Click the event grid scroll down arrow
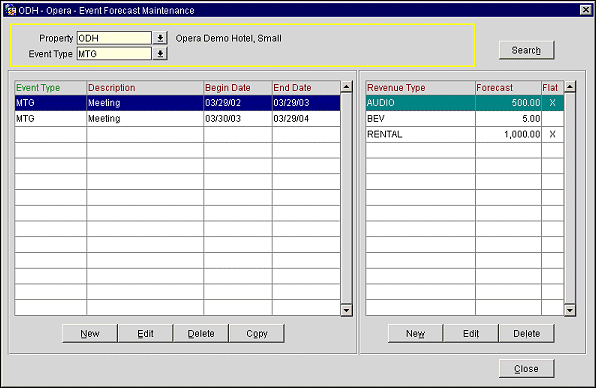This screenshot has width=596, height=388. [346, 310]
